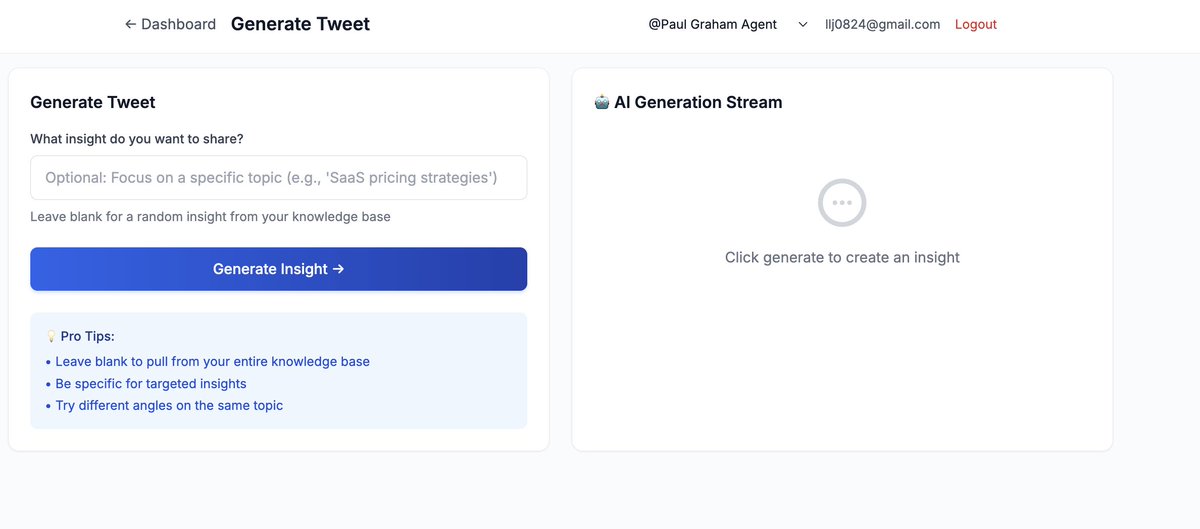Click the Generate Insight button
This screenshot has width=1200, height=529.
[x=278, y=269]
